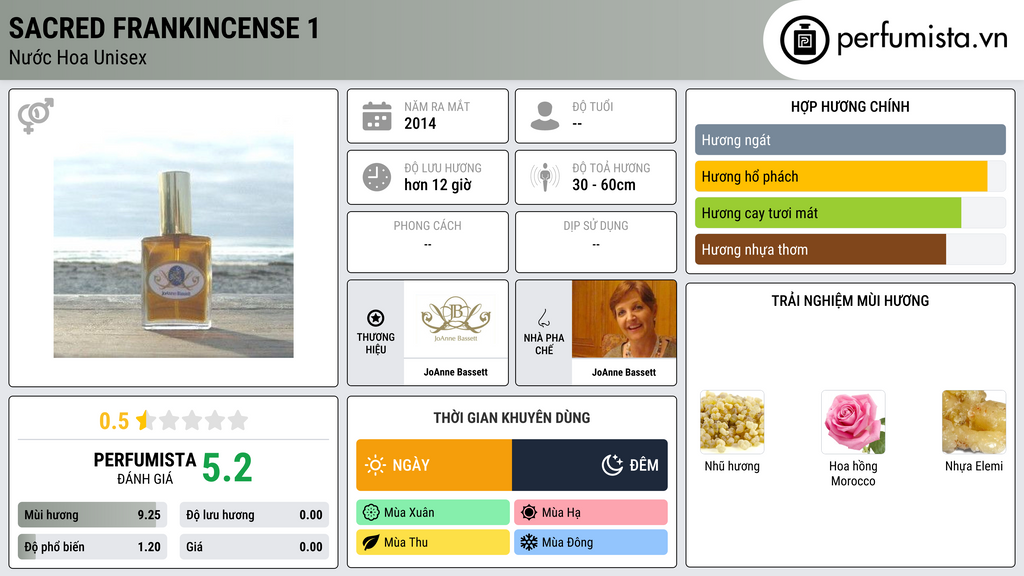
Task: Click the Thời gian khuyên dùng heading
Action: click(512, 418)
